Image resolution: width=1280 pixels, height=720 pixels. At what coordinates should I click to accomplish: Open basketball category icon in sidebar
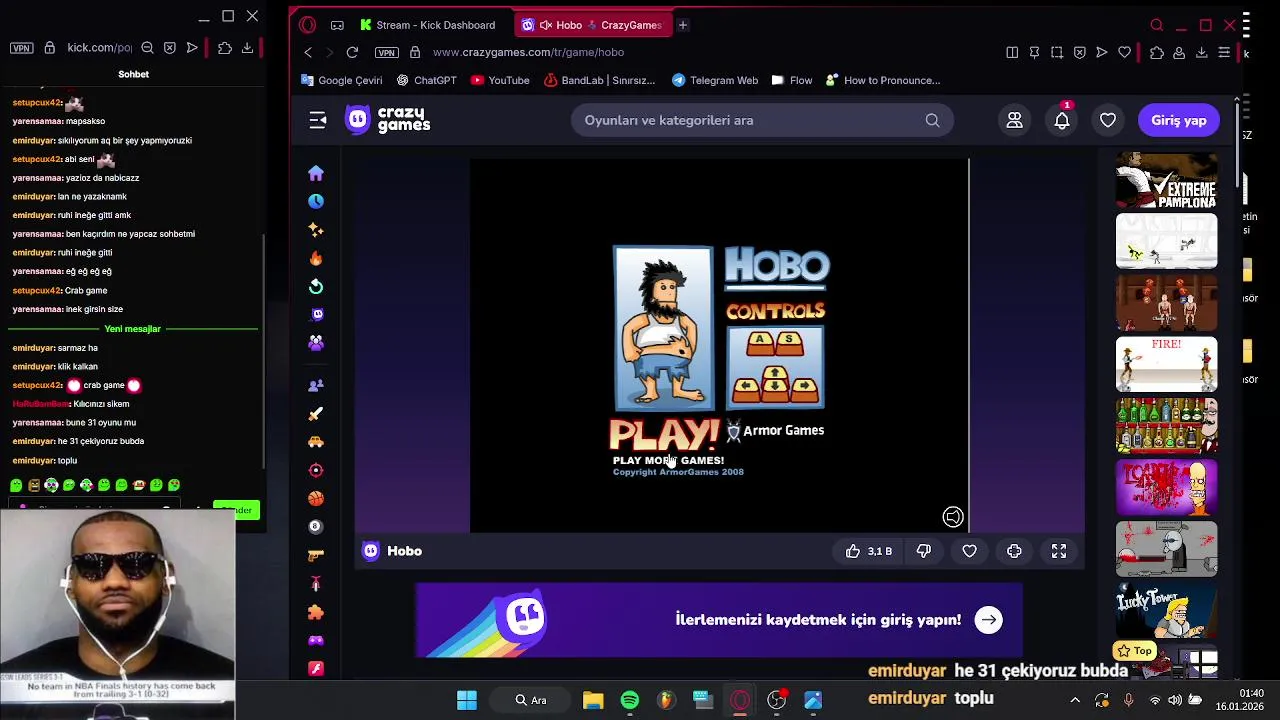click(x=316, y=498)
